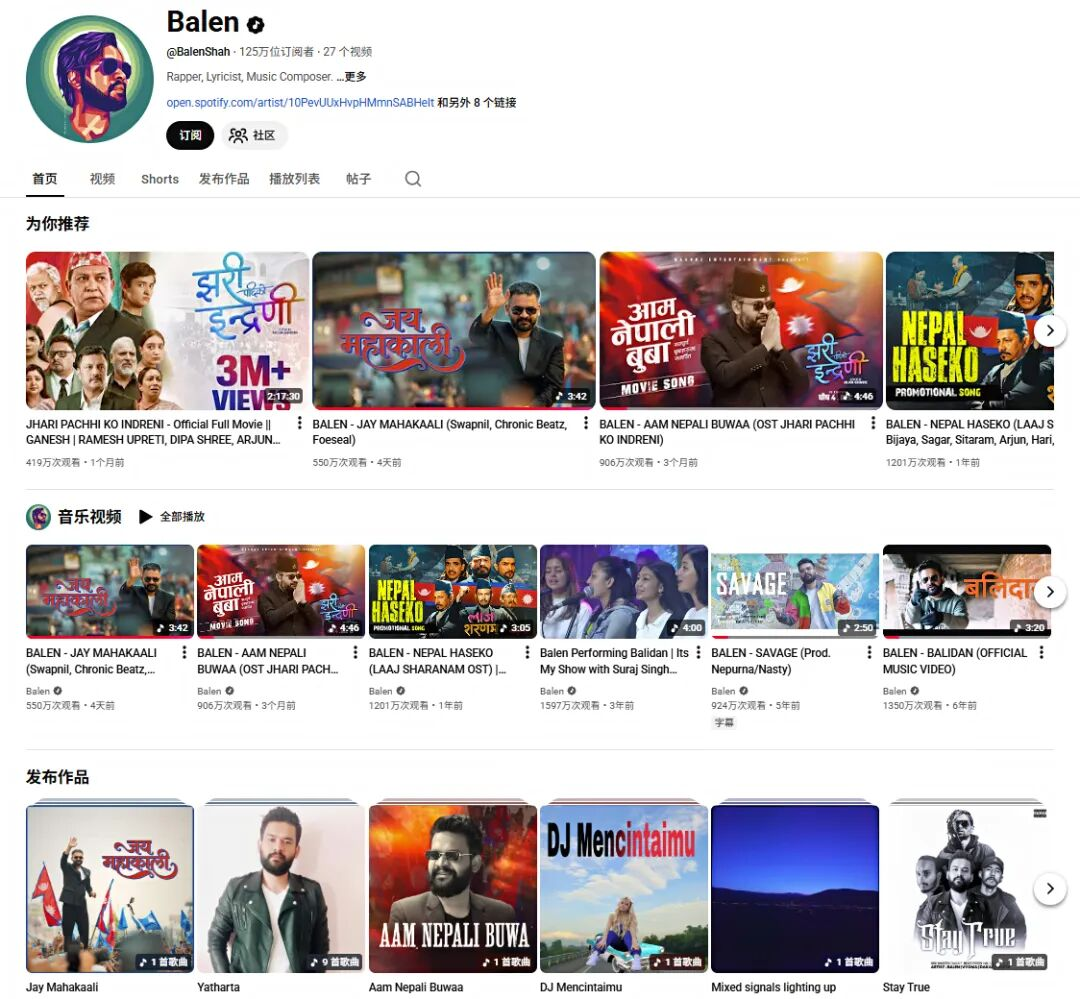Click 全部播放 to play all music videos

pos(172,517)
